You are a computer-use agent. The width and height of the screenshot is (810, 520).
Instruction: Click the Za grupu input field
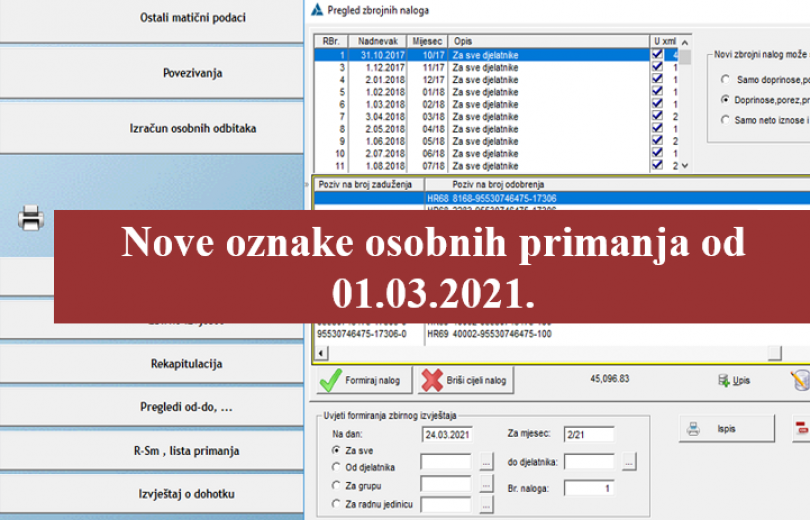pos(446,484)
